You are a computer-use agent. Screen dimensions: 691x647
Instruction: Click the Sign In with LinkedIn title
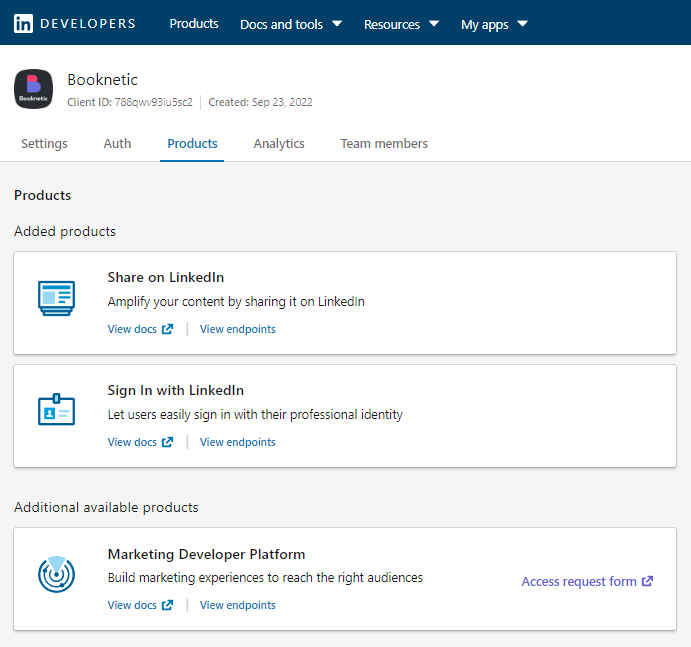tap(176, 390)
